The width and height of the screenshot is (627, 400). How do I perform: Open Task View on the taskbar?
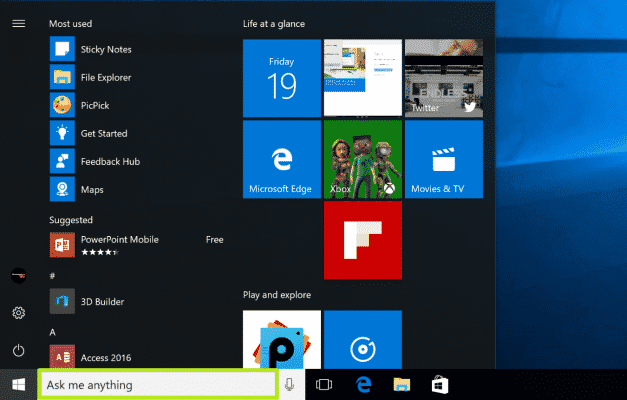coord(323,385)
